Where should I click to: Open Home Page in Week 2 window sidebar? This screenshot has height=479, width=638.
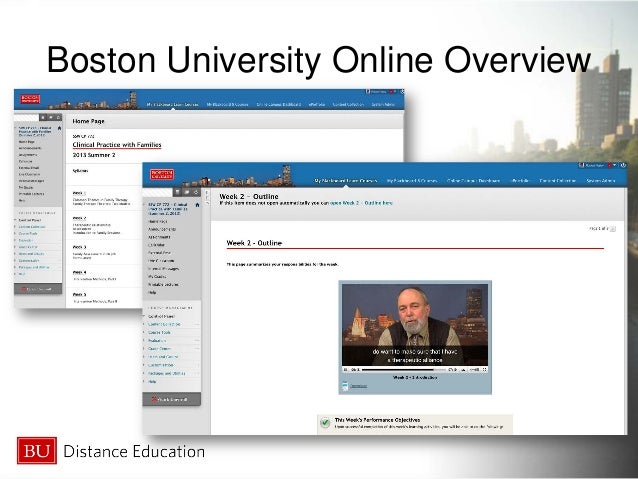coord(157,221)
